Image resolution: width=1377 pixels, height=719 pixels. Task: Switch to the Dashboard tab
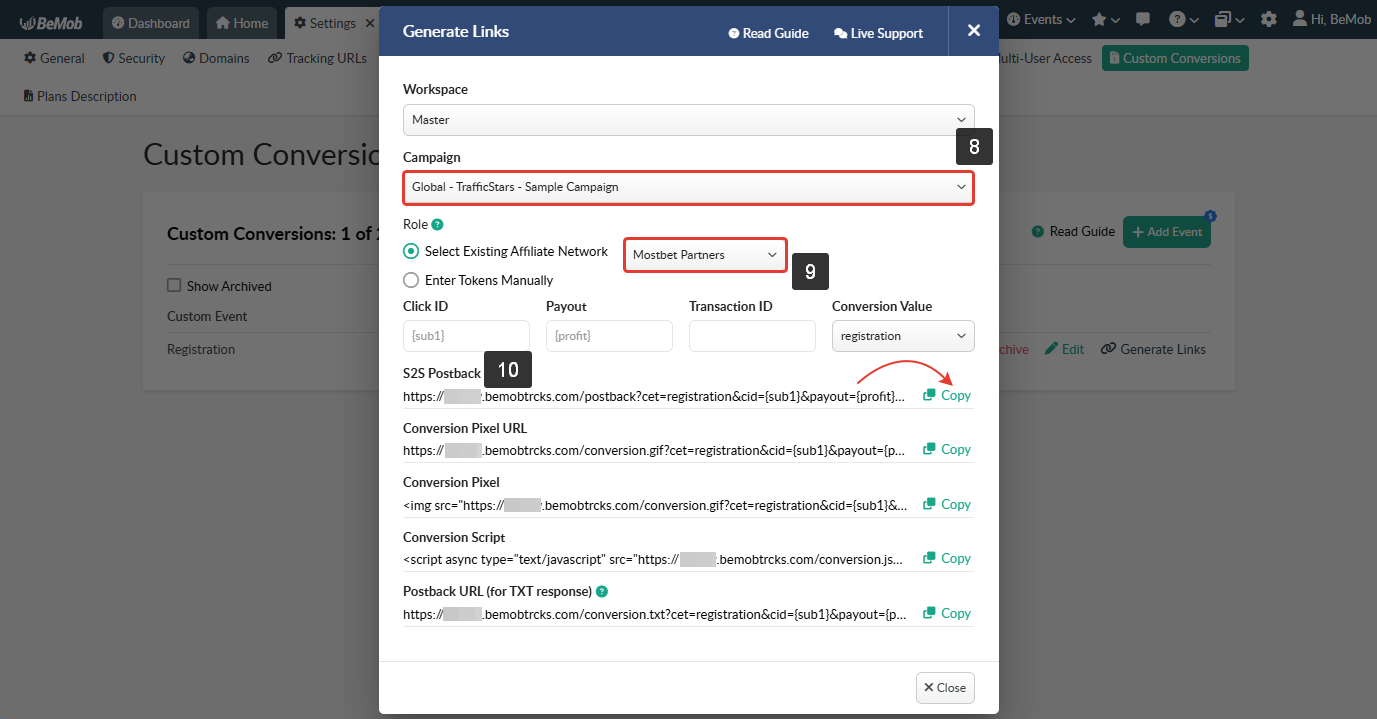(x=150, y=22)
